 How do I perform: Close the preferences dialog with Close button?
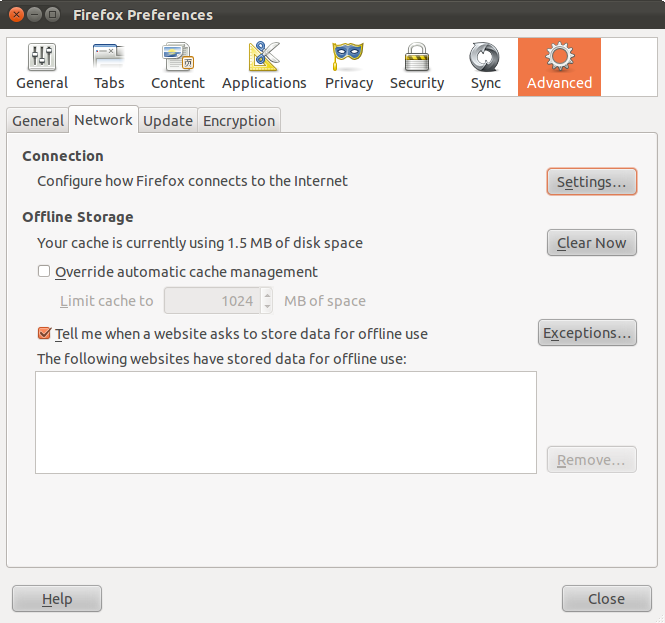606,598
